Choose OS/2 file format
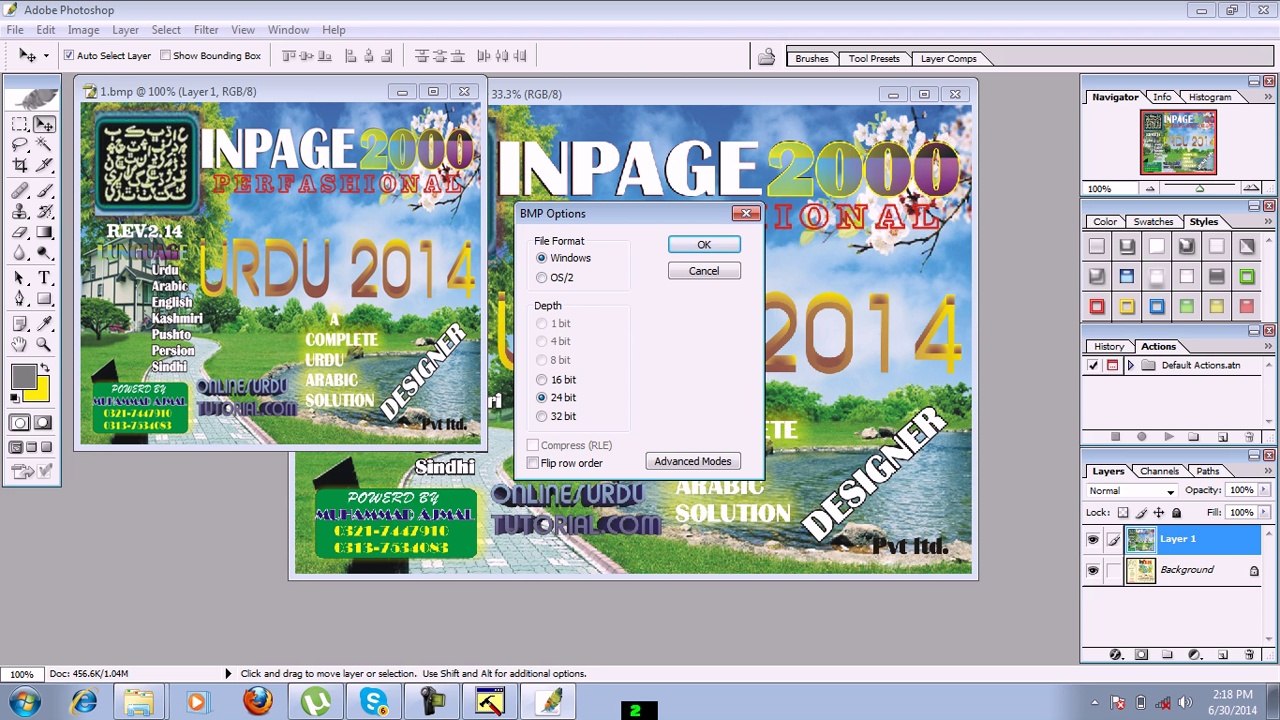The image size is (1280, 720). pos(541,277)
